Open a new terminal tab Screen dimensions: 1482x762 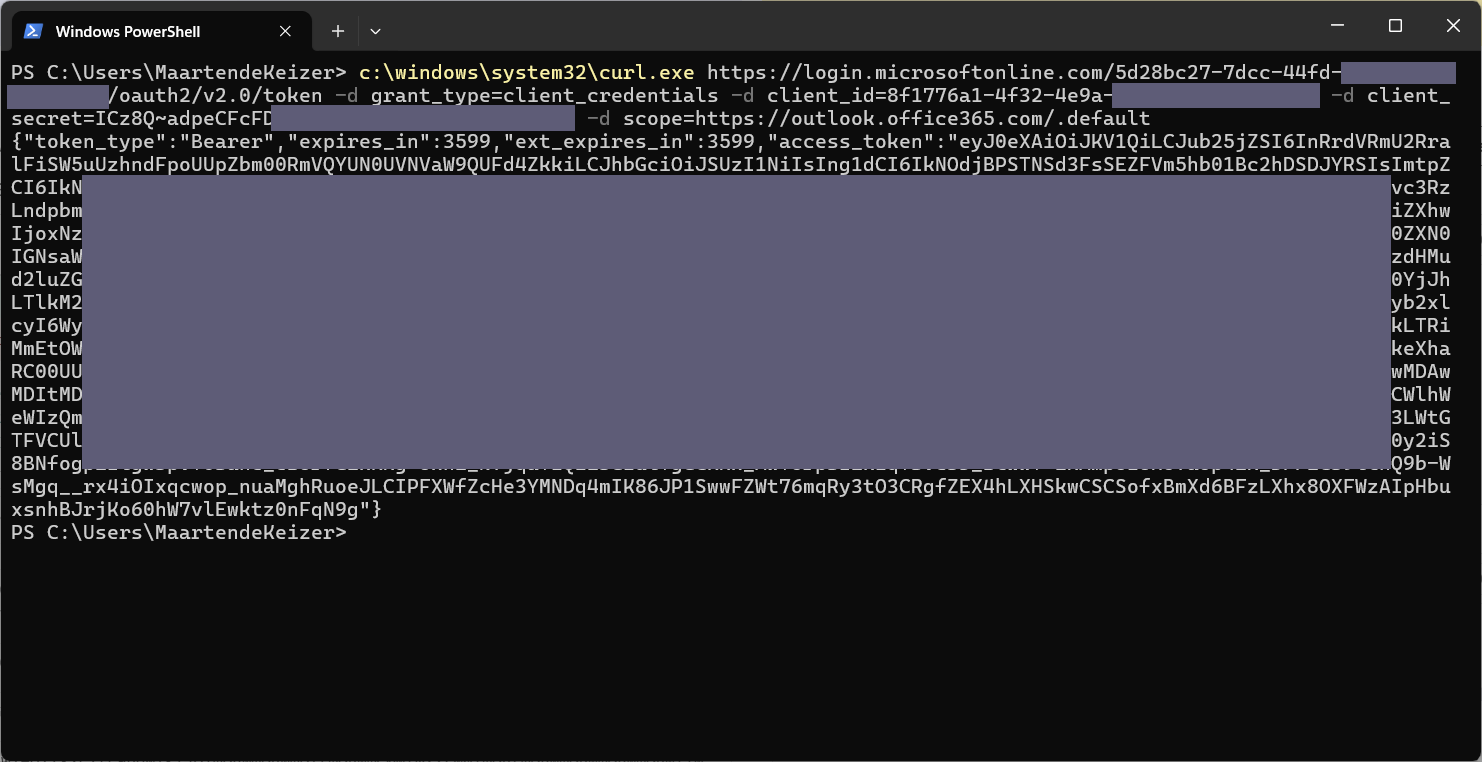(338, 31)
